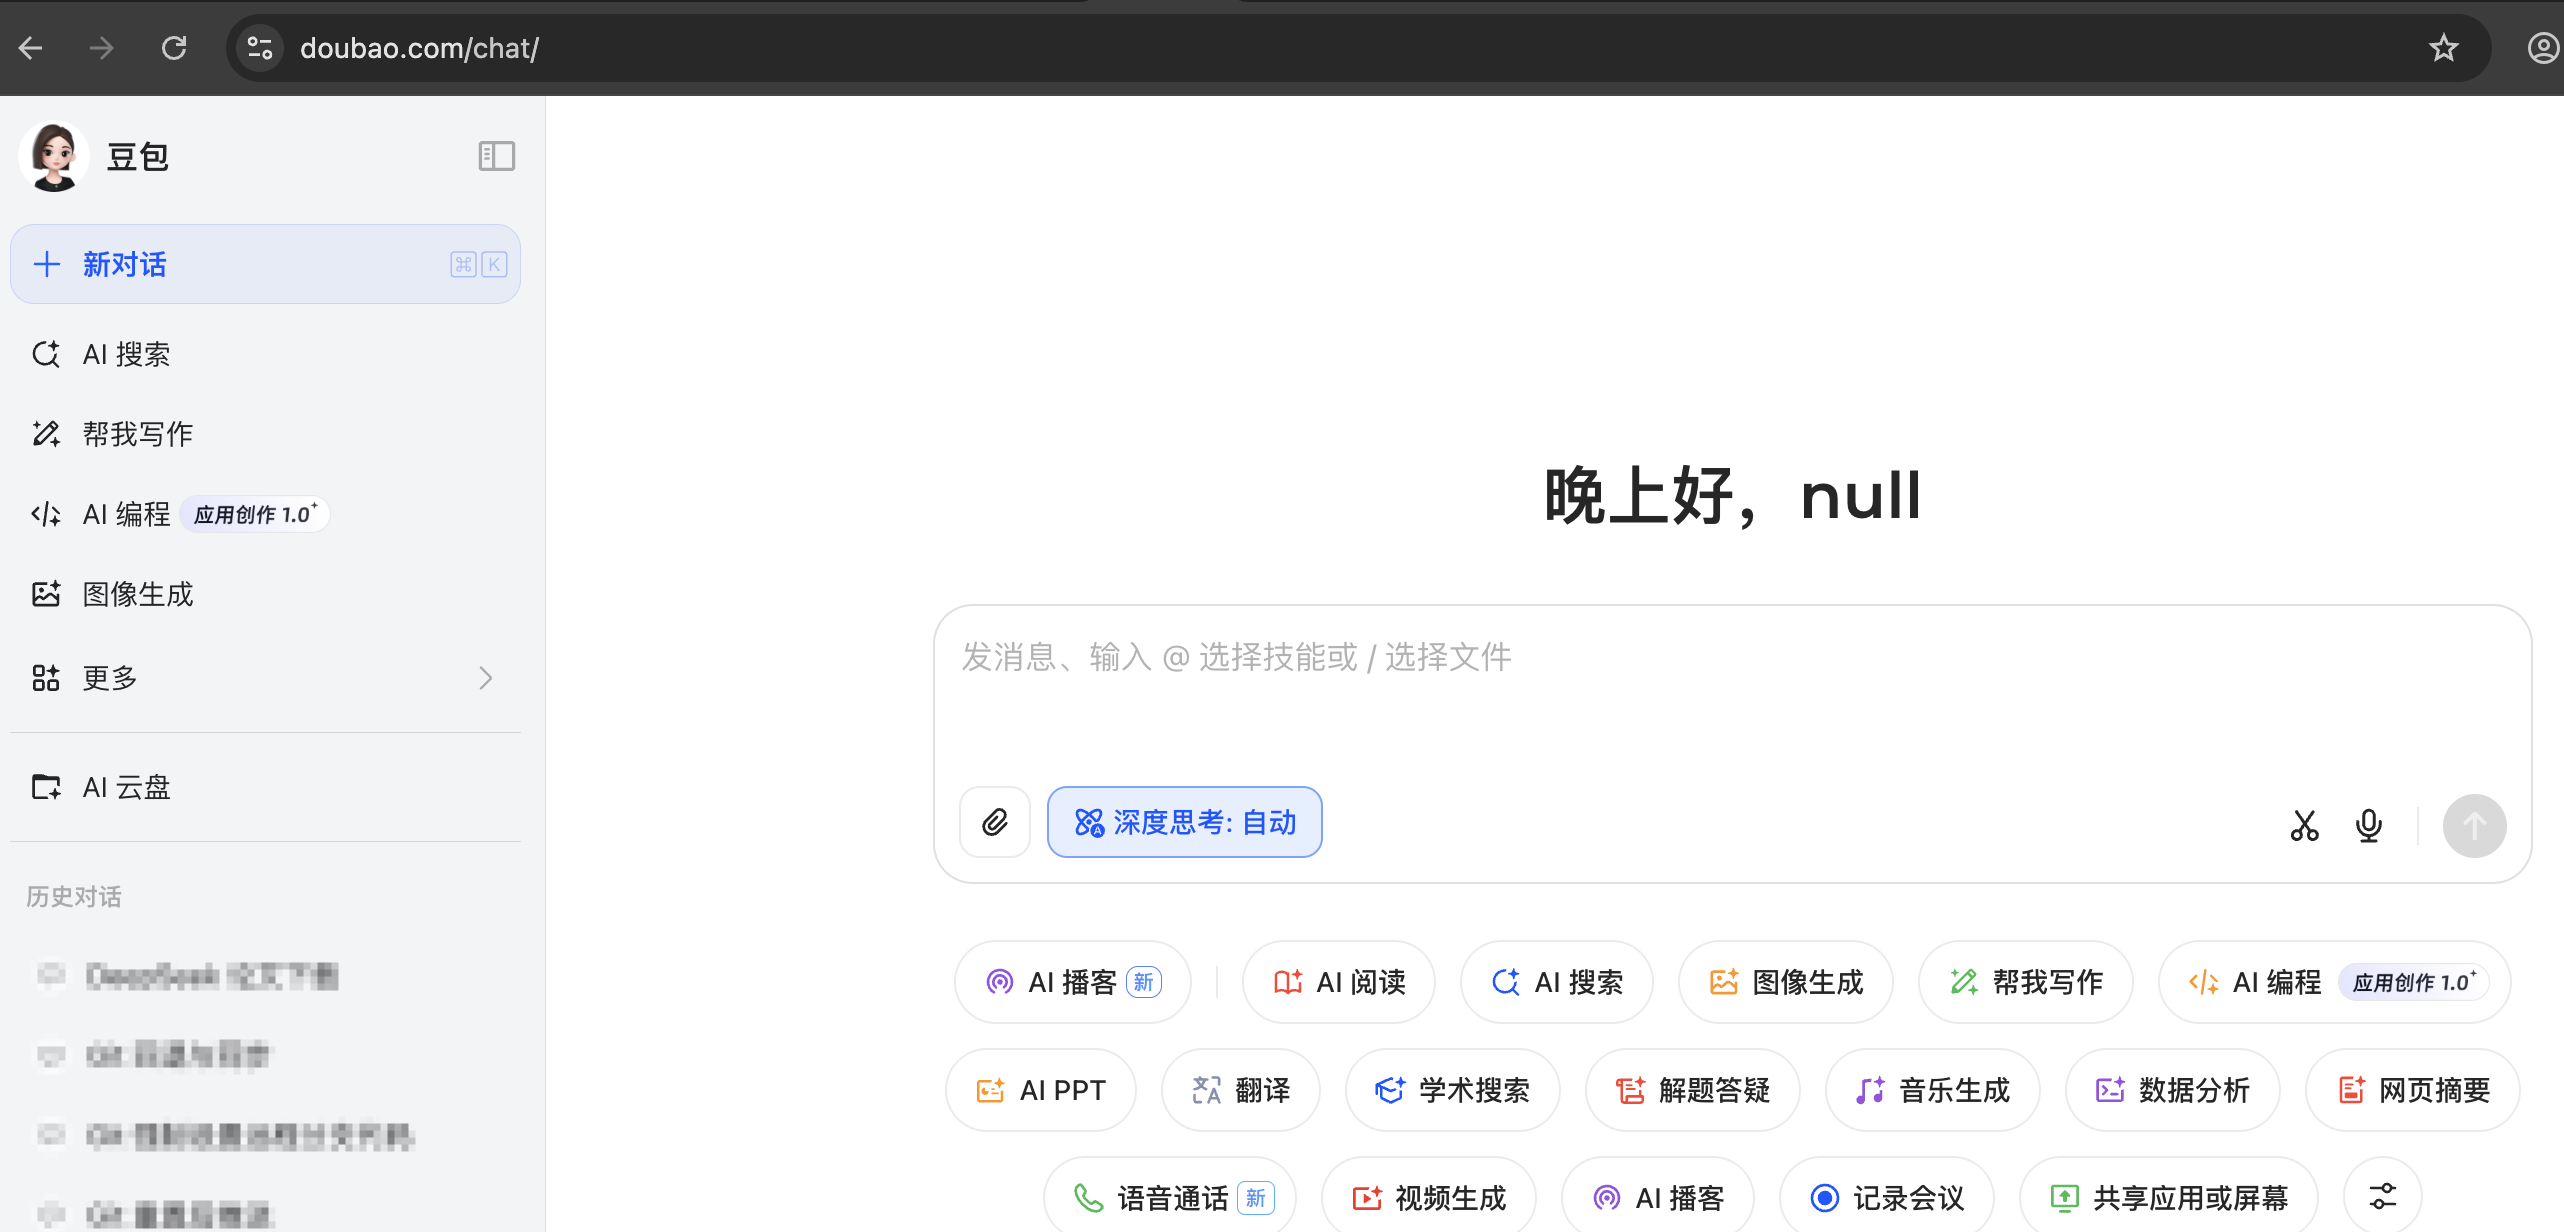Click the 应用创作 1.0 badge in sidebar
2564x1232 pixels.
pos(255,514)
